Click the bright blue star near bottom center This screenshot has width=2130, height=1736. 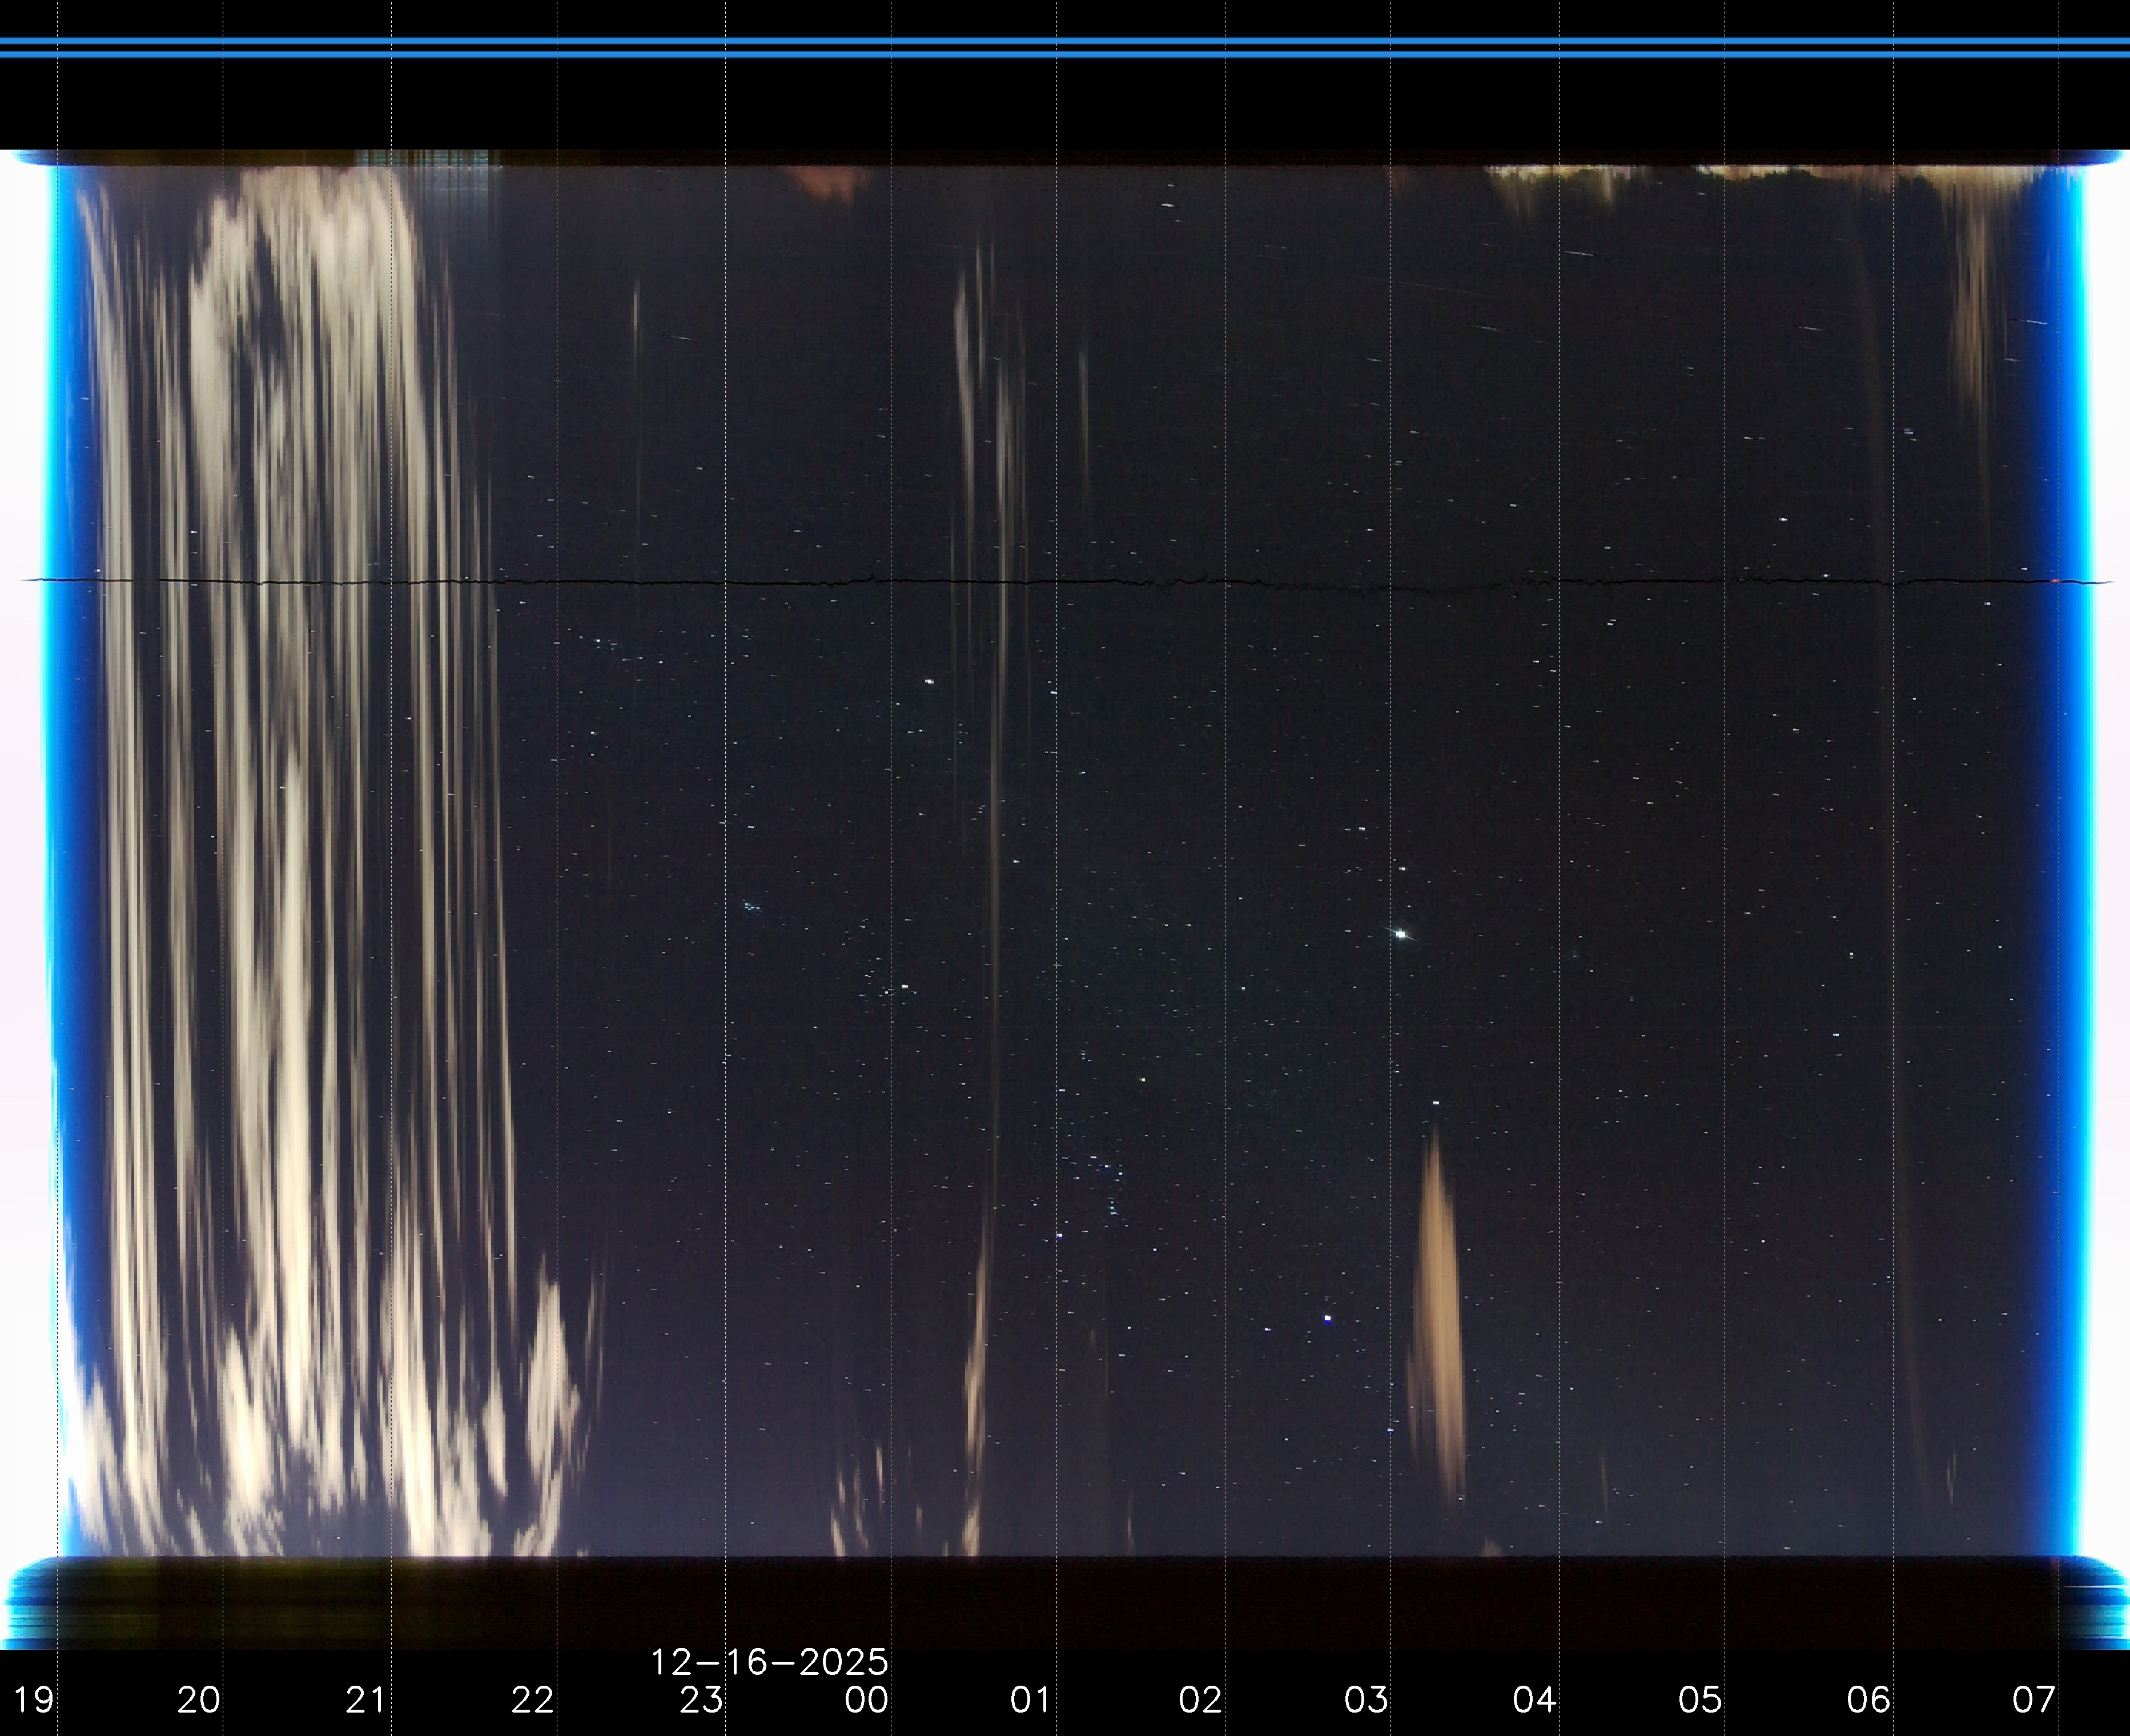1327,1319
